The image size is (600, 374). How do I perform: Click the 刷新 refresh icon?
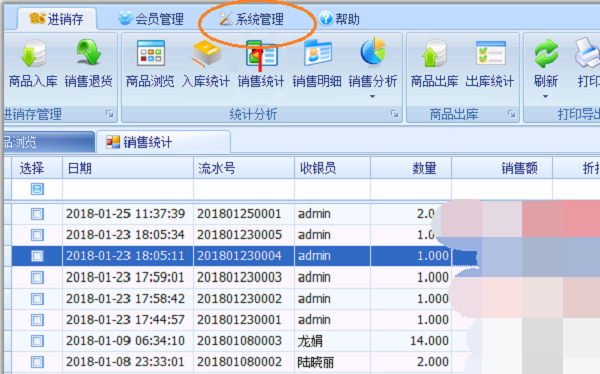[546, 54]
